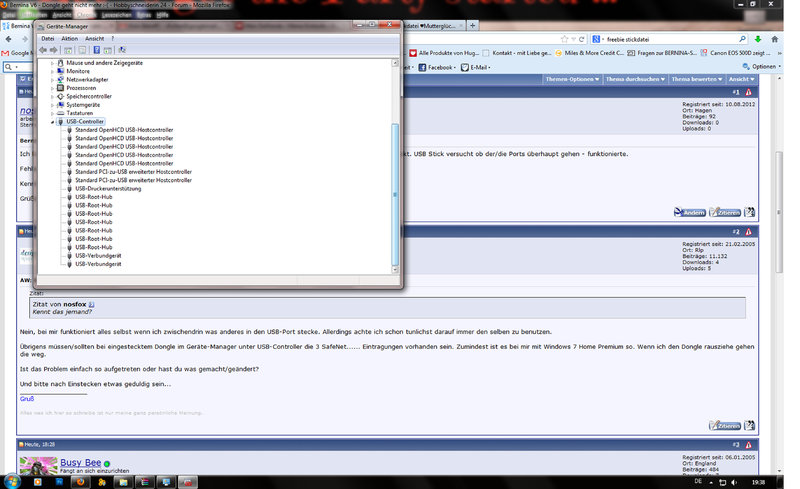
Task: Select the USB-Controller tree item
Action: (85, 121)
